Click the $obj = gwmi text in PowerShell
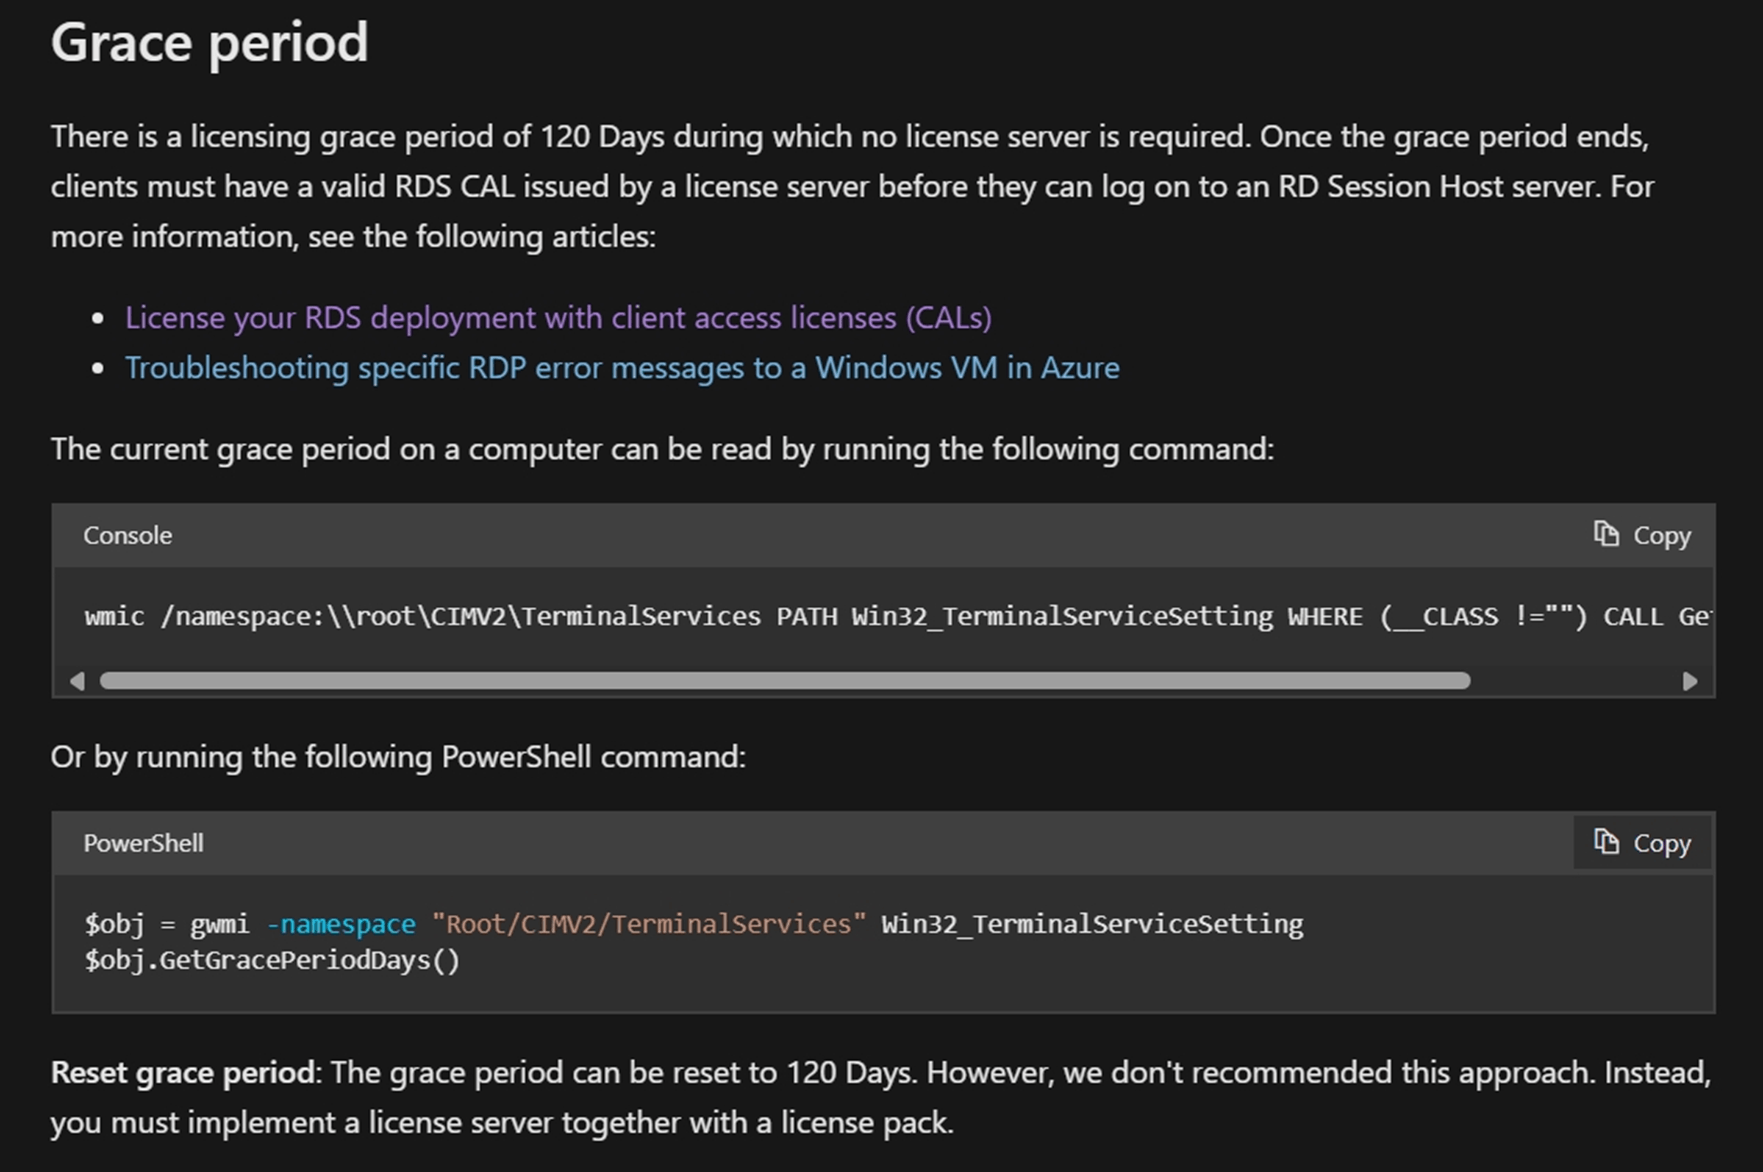 click(x=167, y=924)
